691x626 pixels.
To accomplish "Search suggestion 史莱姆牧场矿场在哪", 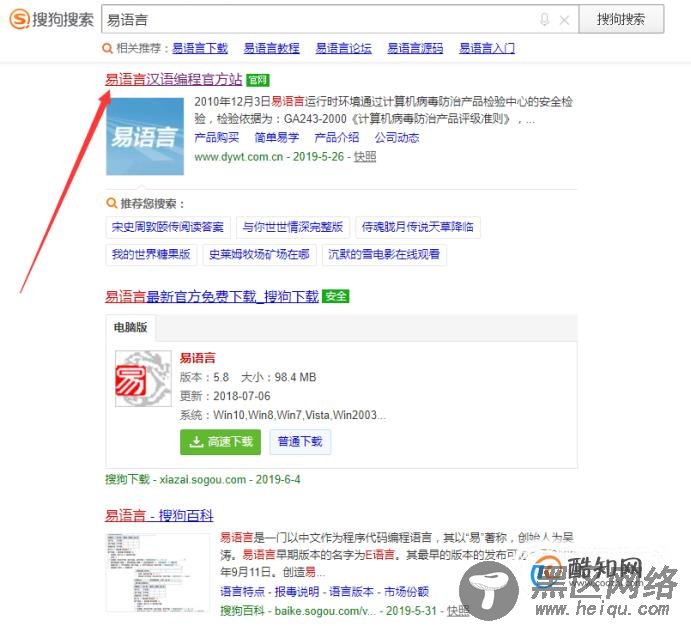I will tap(259, 254).
